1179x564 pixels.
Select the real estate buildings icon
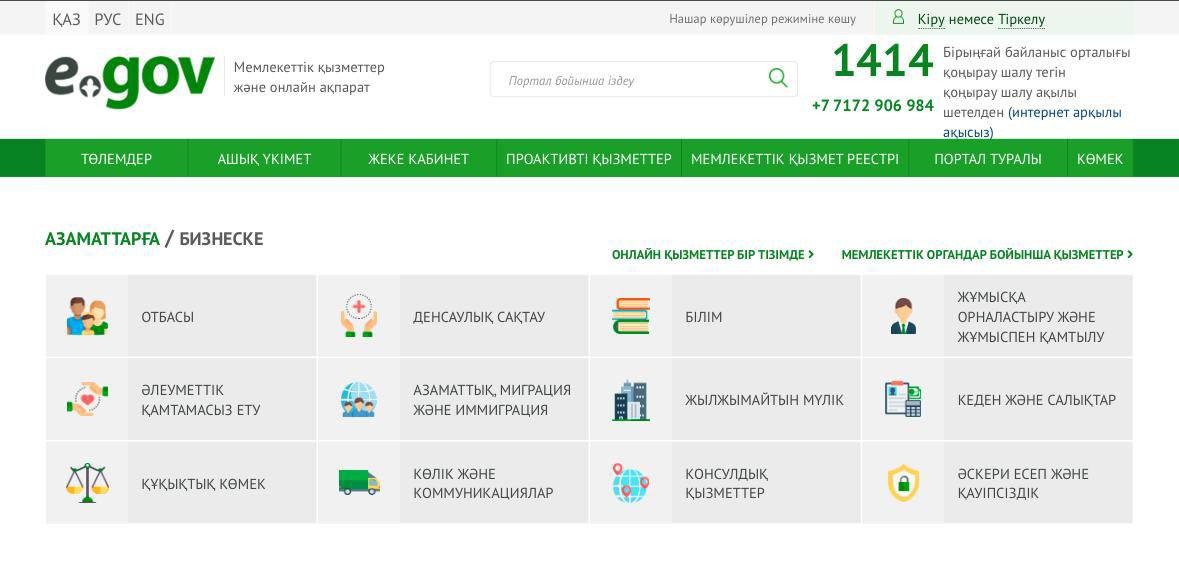tap(631, 400)
